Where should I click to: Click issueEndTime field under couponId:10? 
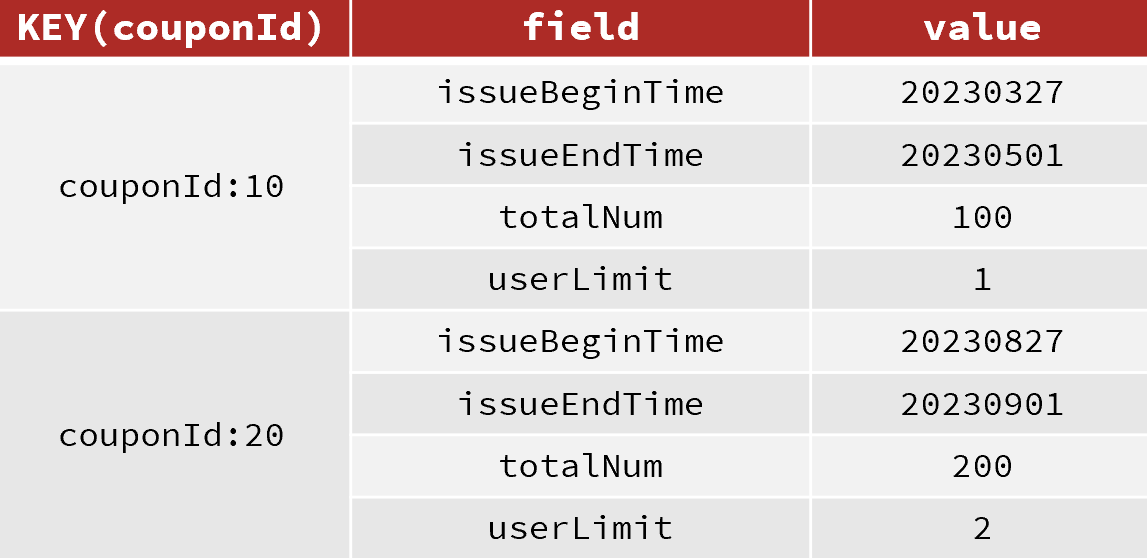[x=581, y=155]
